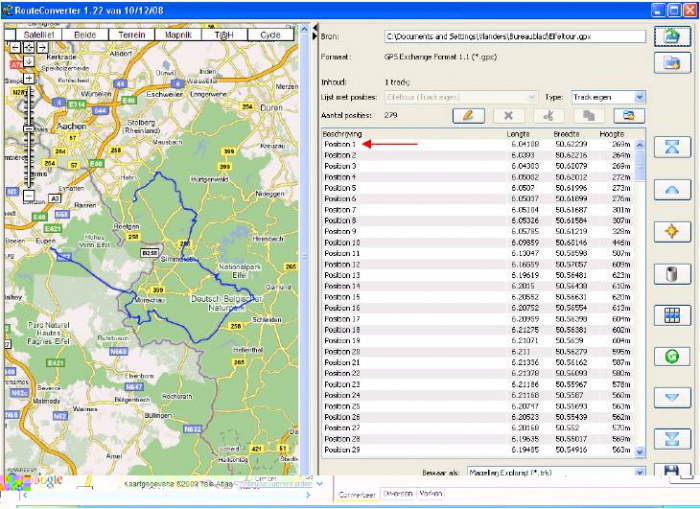
Task: Select the Position 14 row
Action: click(x=478, y=286)
